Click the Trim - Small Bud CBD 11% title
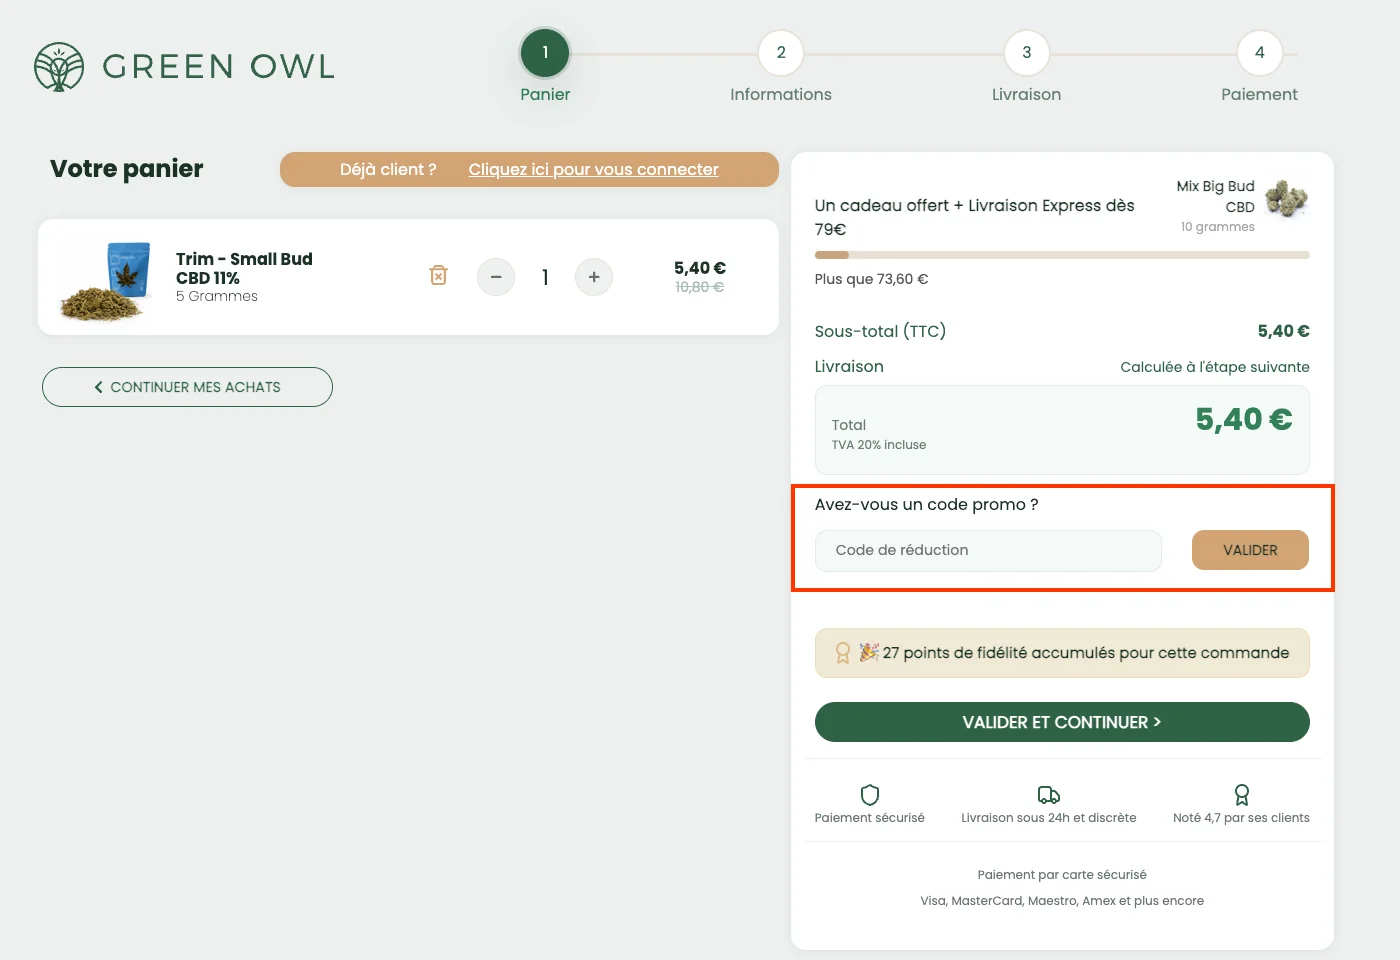The height and width of the screenshot is (960, 1400). point(244,268)
